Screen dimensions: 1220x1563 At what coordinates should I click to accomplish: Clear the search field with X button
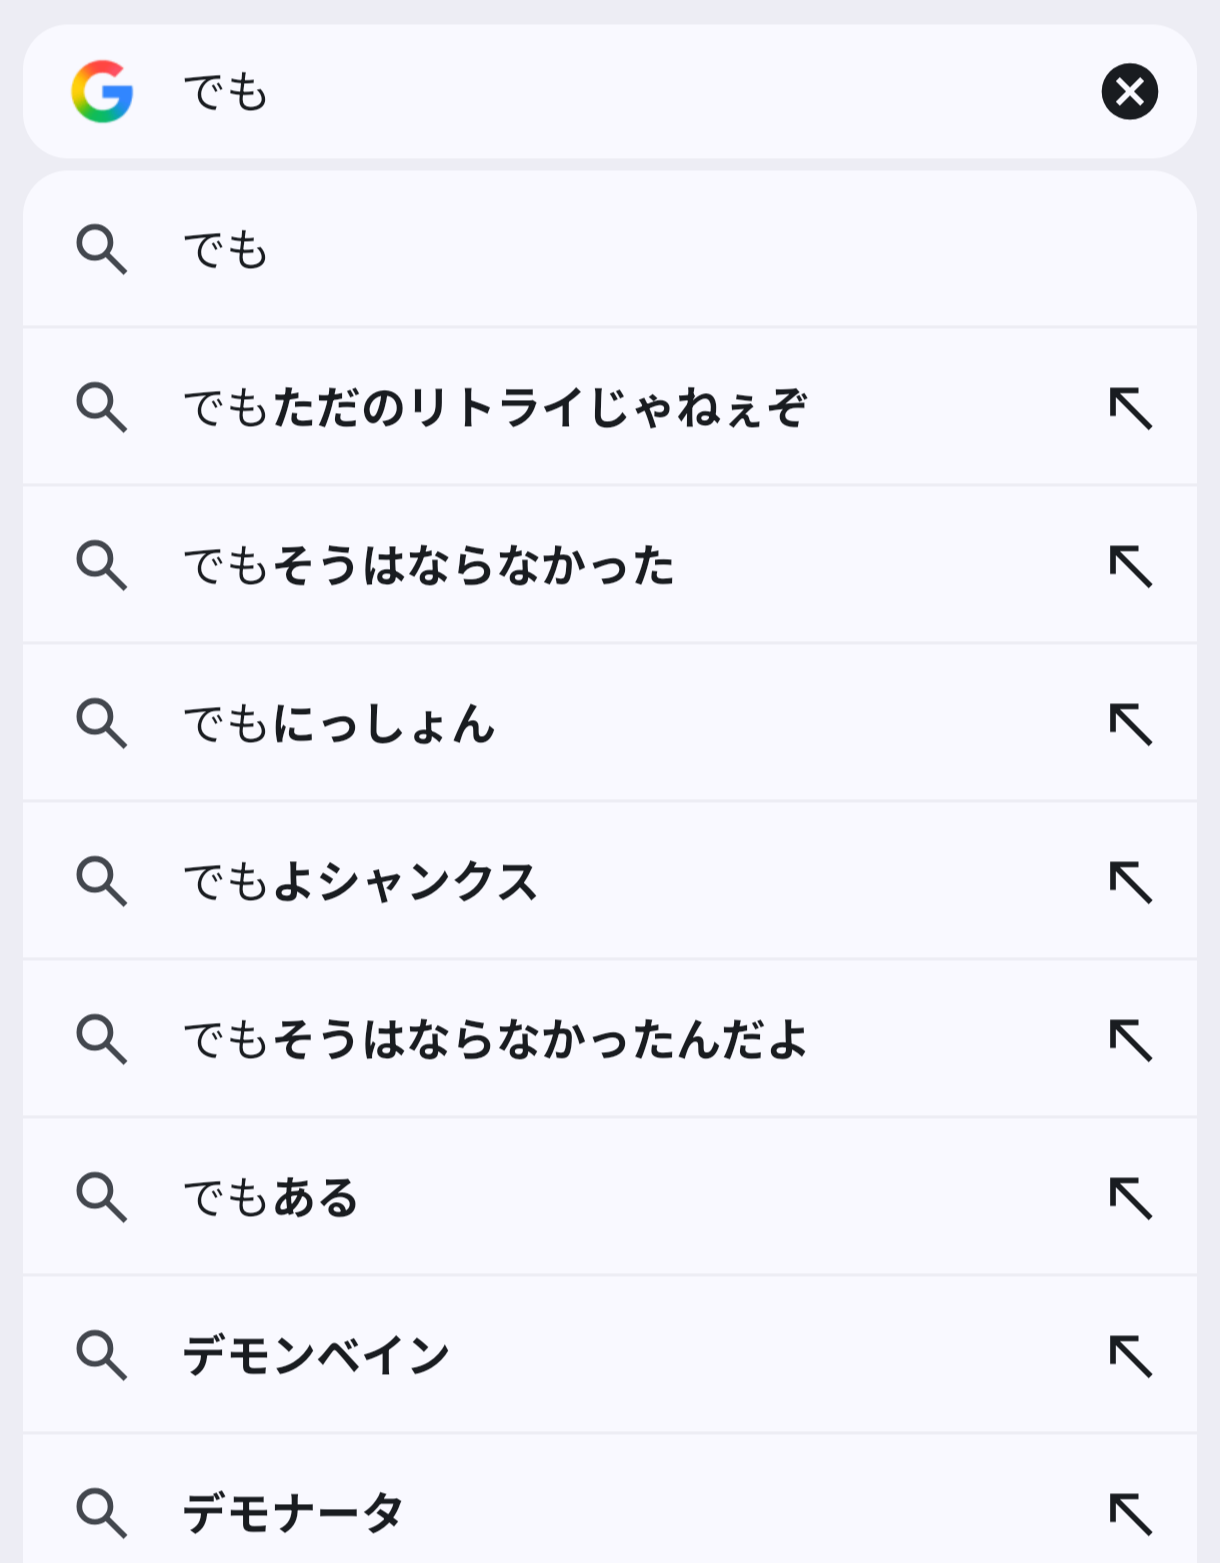tap(1129, 92)
